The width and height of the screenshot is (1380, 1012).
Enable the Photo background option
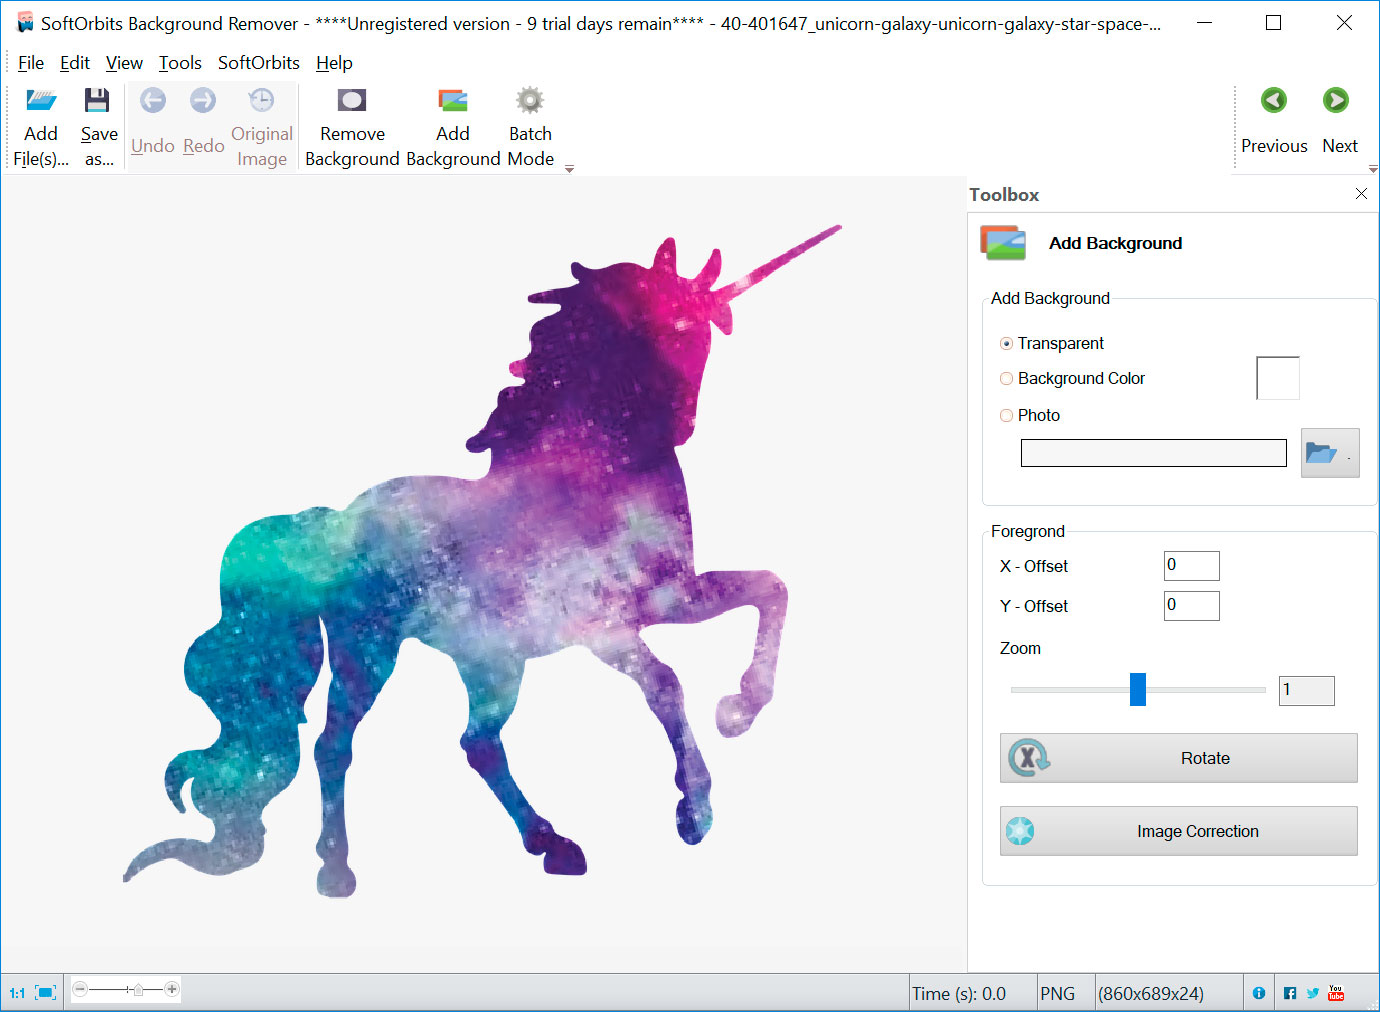(1006, 415)
